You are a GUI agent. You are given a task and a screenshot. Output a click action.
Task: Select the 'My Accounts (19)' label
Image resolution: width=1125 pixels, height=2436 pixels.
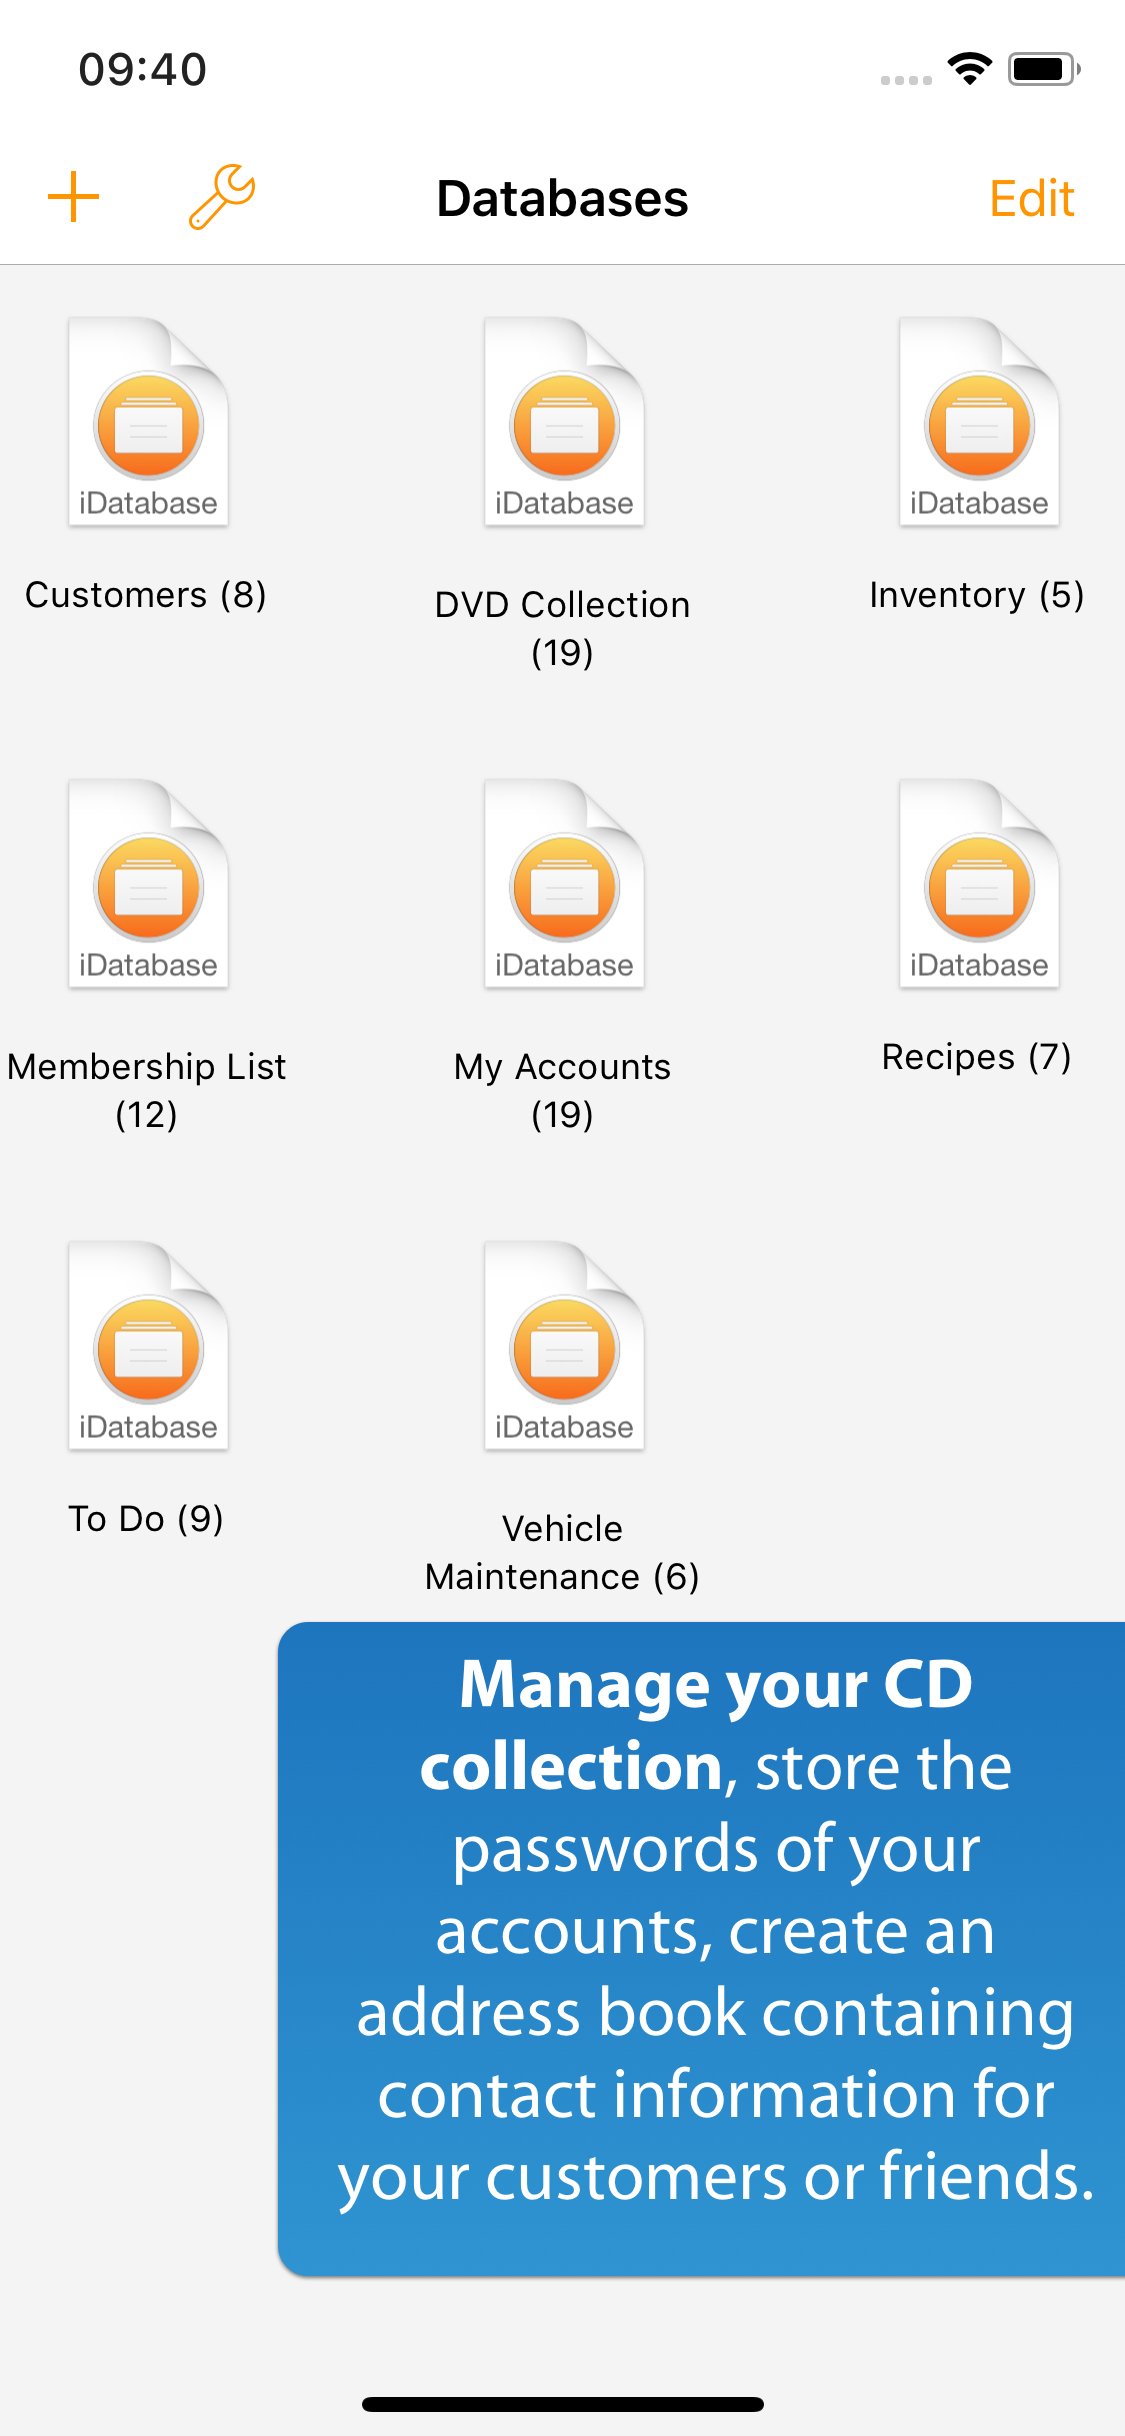coord(563,1091)
